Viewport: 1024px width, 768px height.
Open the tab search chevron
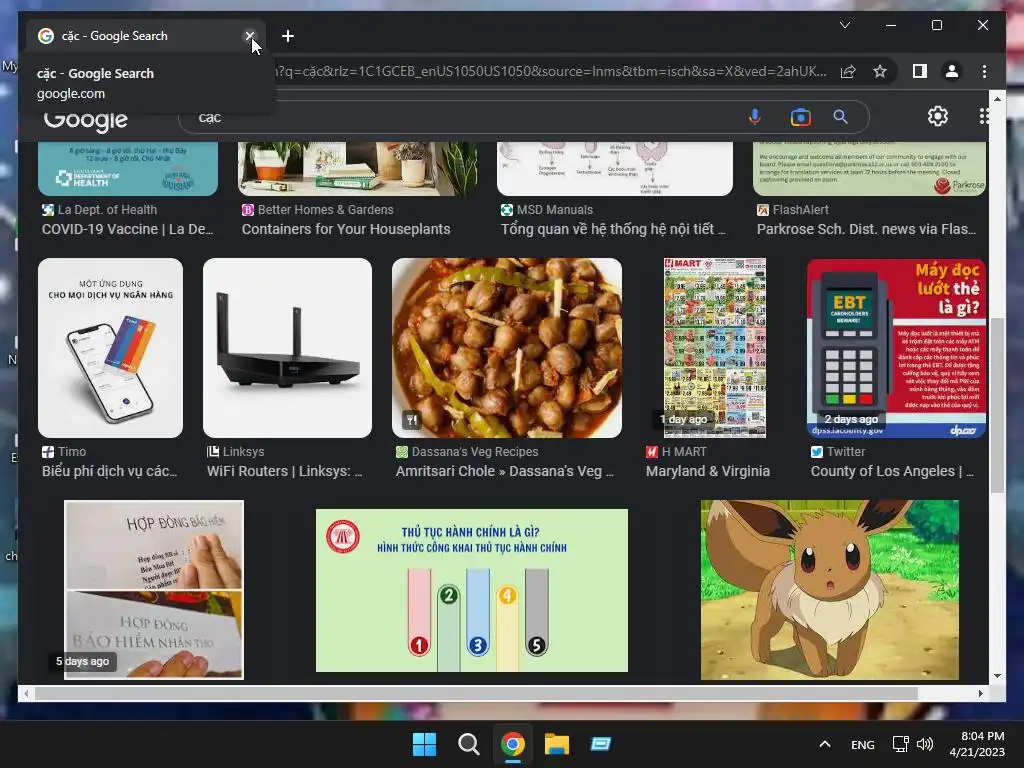844,25
